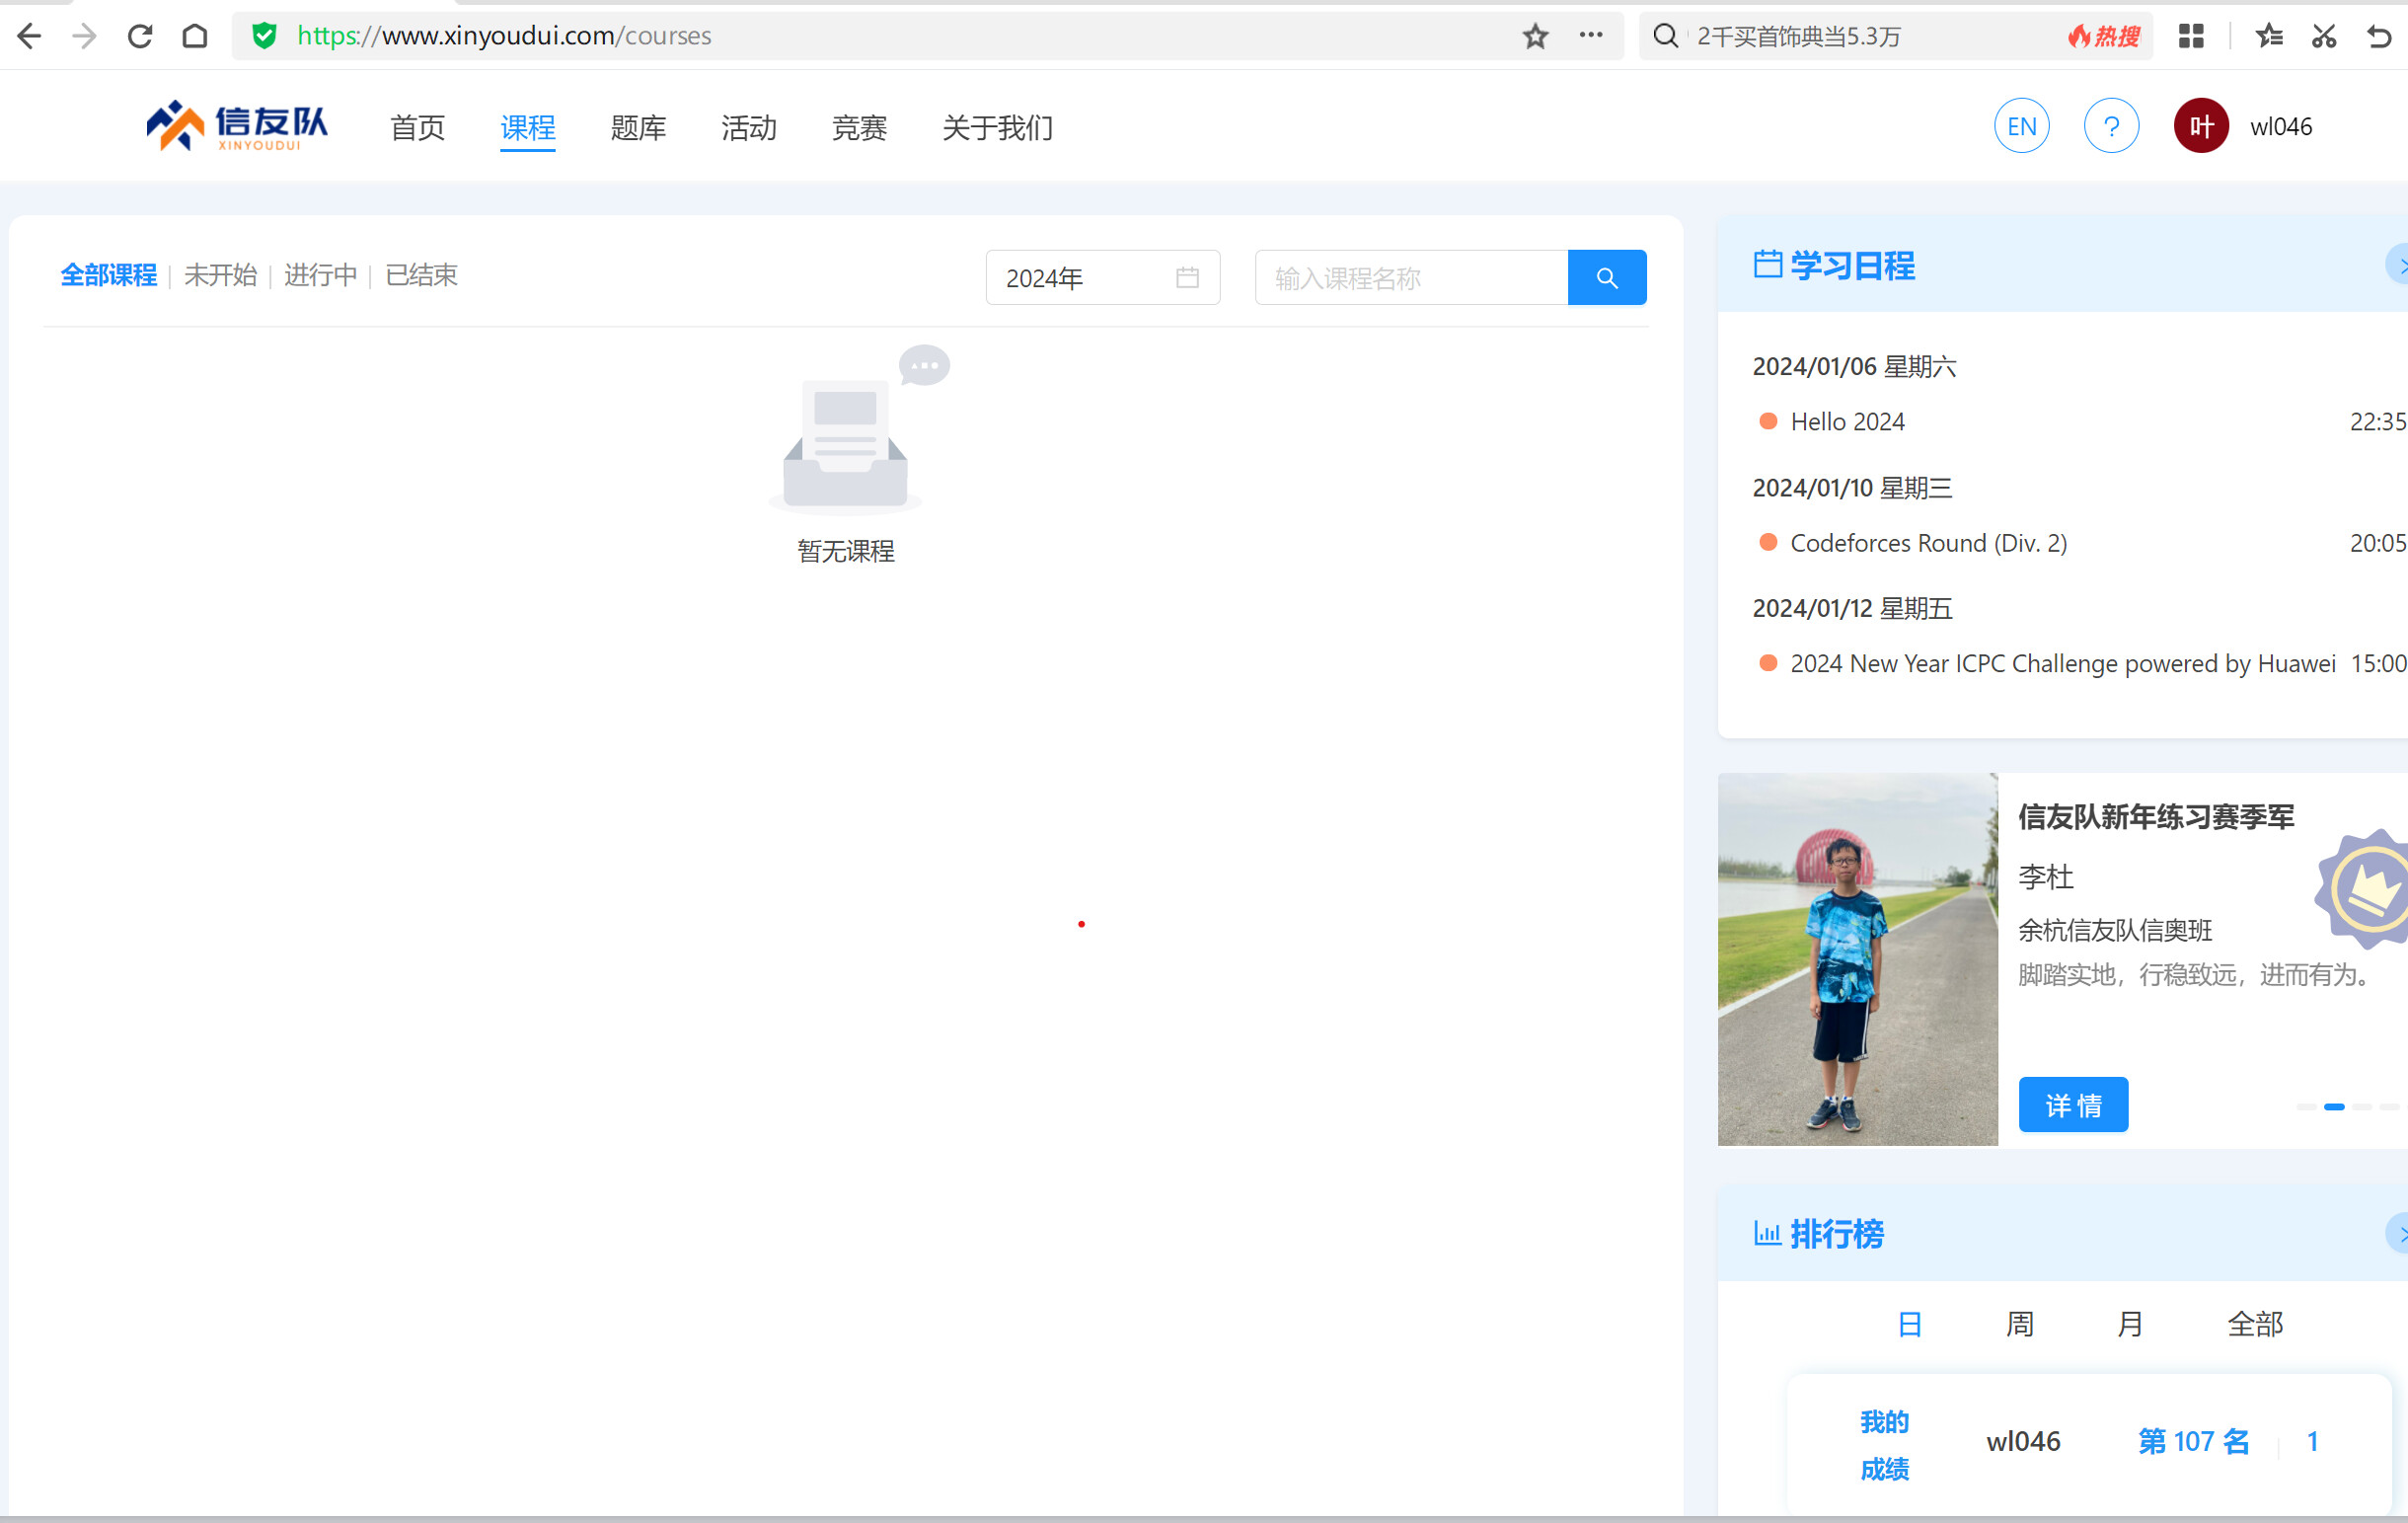Expand the 排行榜 panel arrow

coord(2398,1233)
